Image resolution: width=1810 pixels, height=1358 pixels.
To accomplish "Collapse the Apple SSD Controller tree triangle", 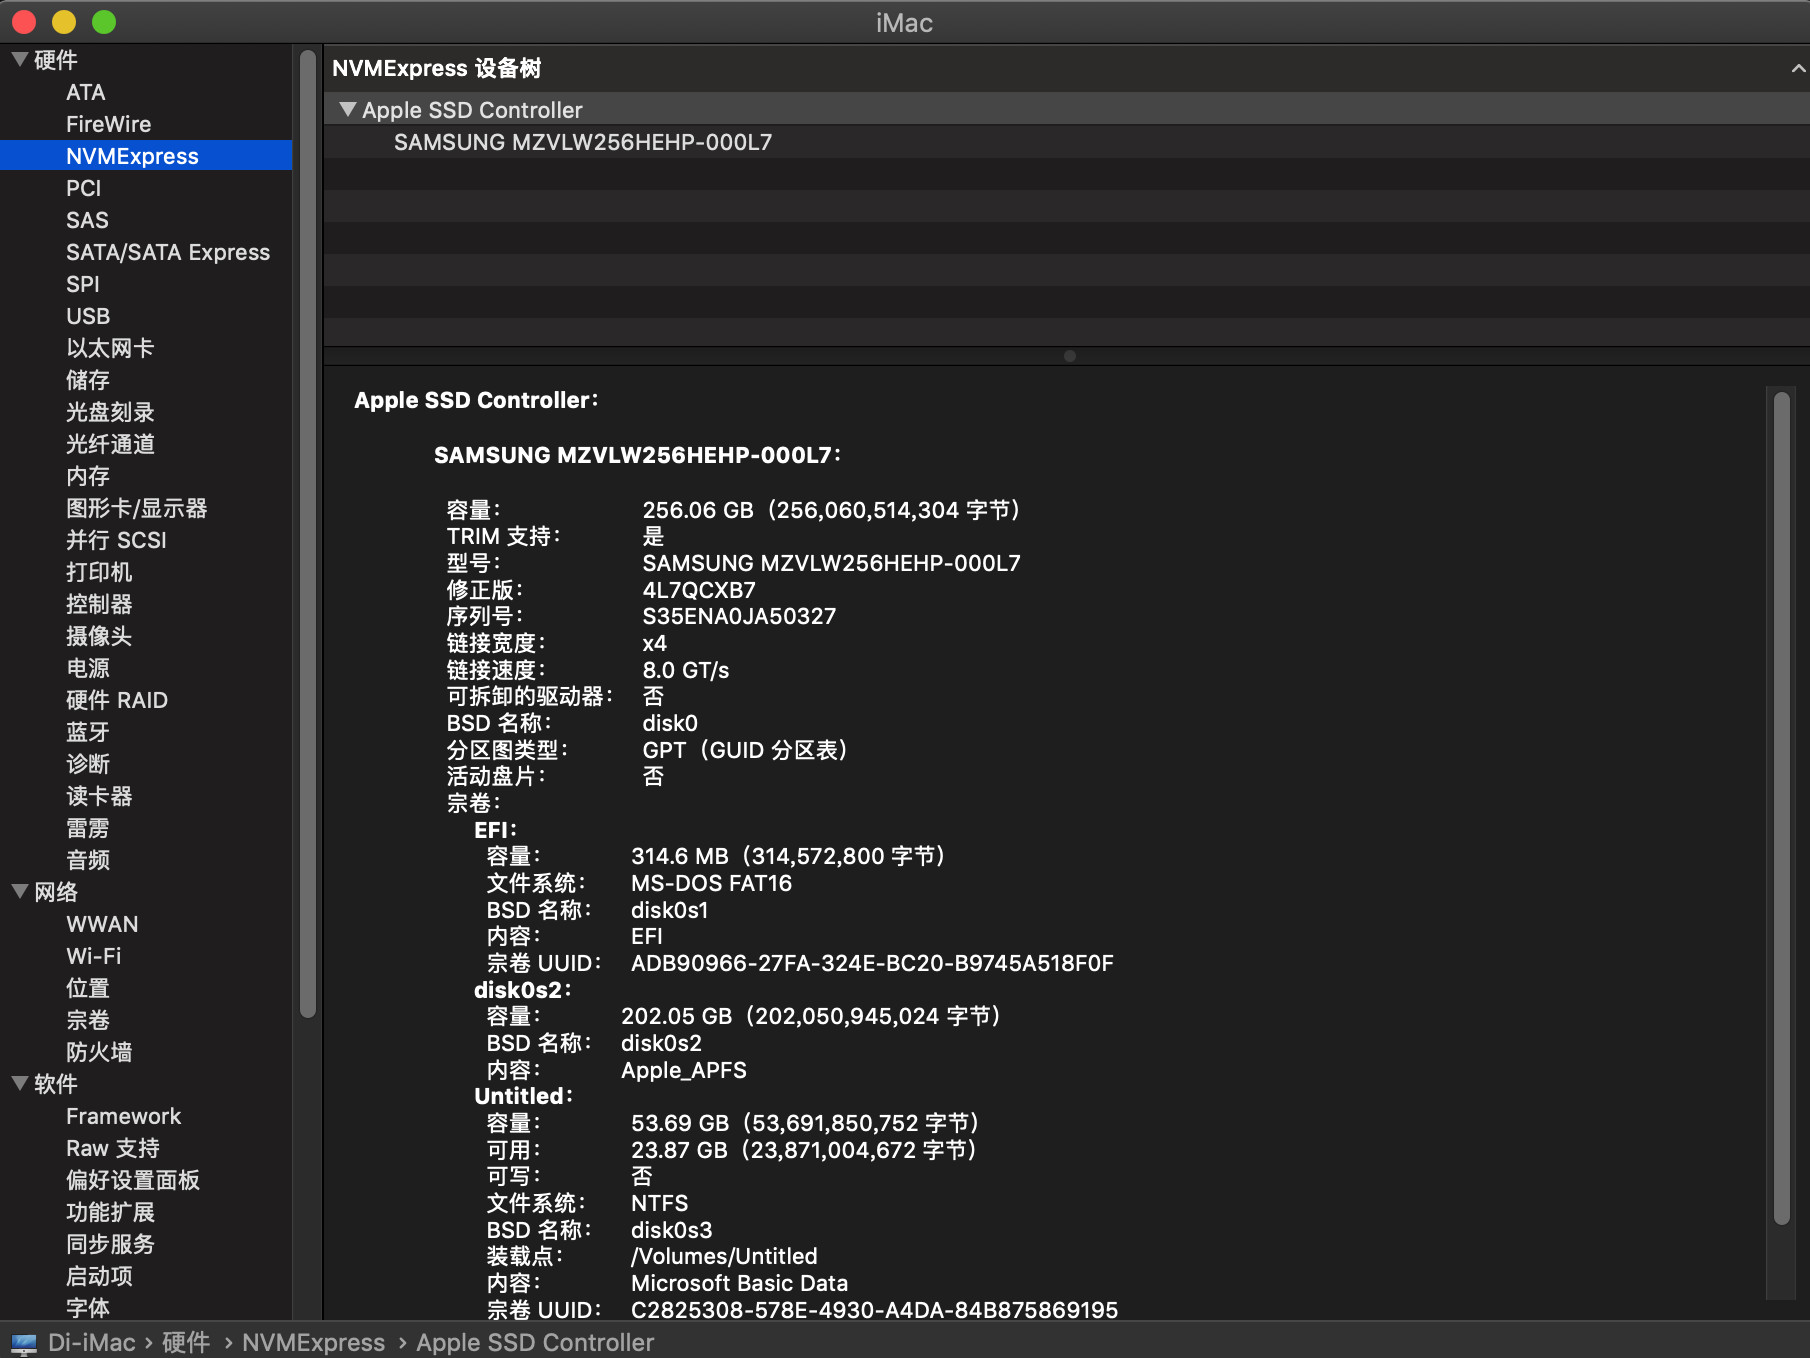I will 347,110.
